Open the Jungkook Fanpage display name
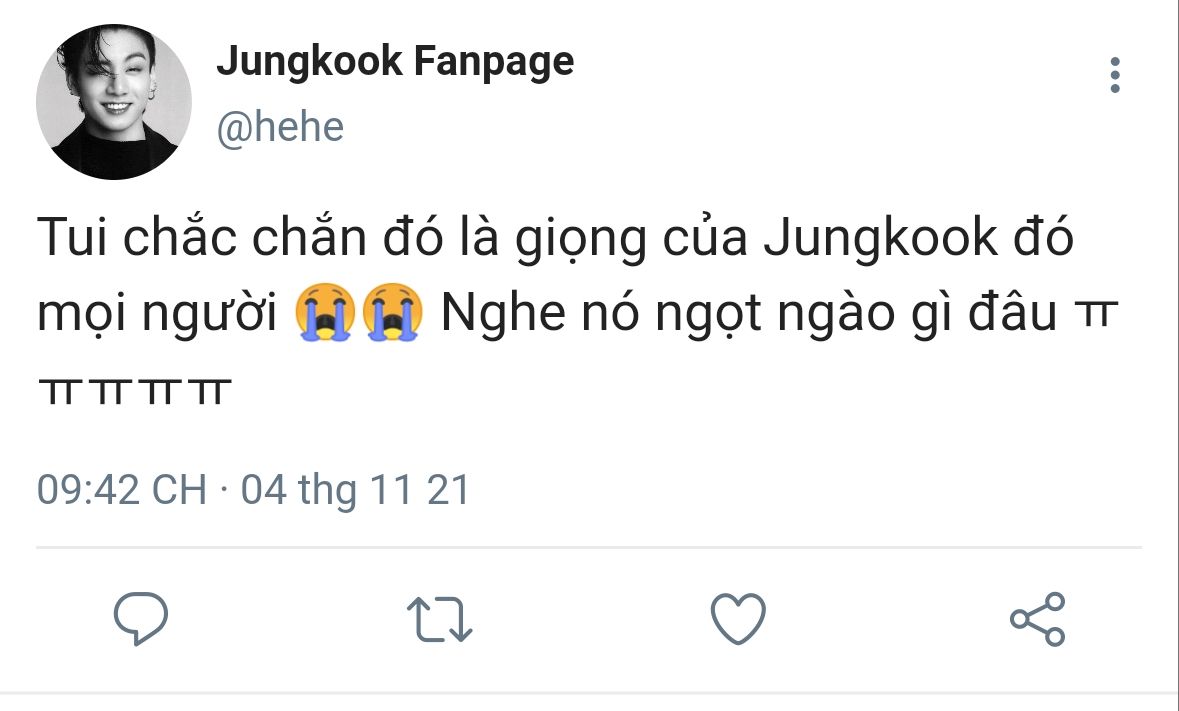Screen dimensions: 1179x711 396,62
